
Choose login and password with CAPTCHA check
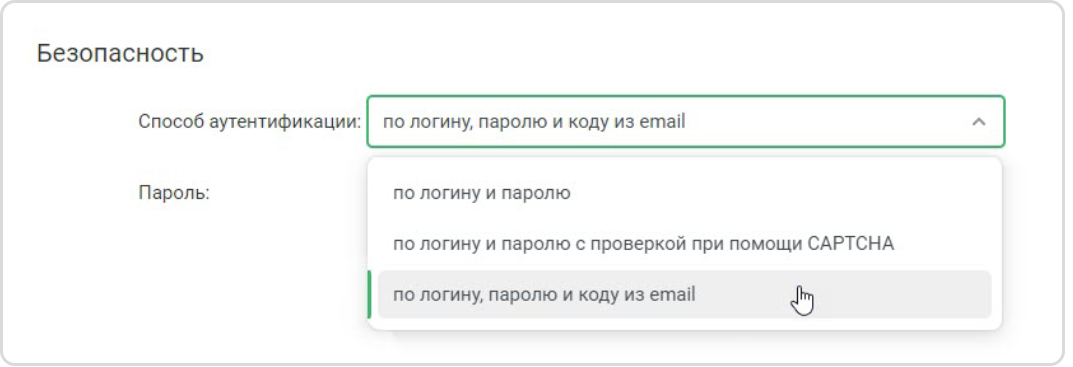pos(684,244)
